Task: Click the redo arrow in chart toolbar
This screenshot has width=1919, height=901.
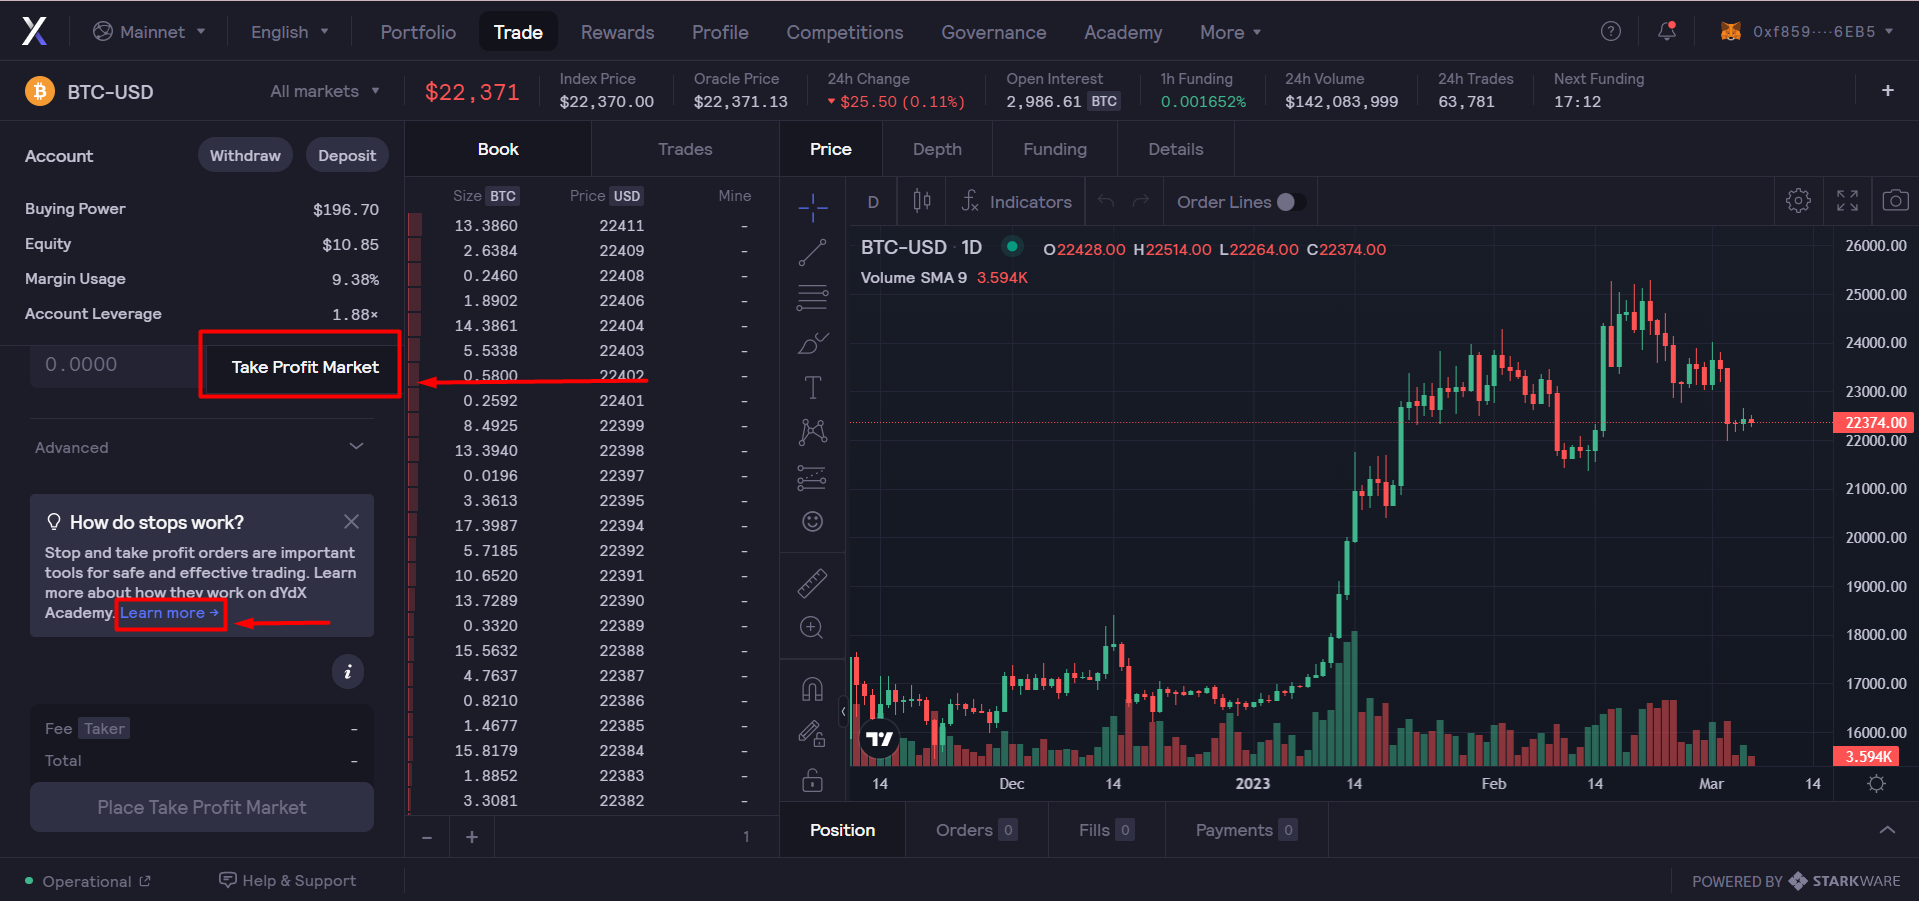Action: [1141, 201]
